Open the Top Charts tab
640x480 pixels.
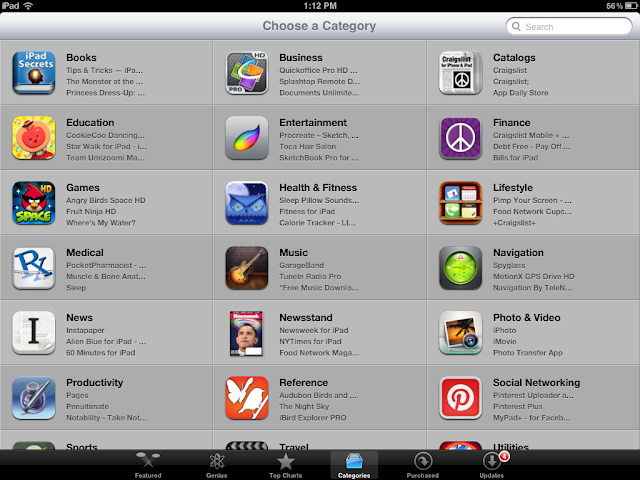285,465
